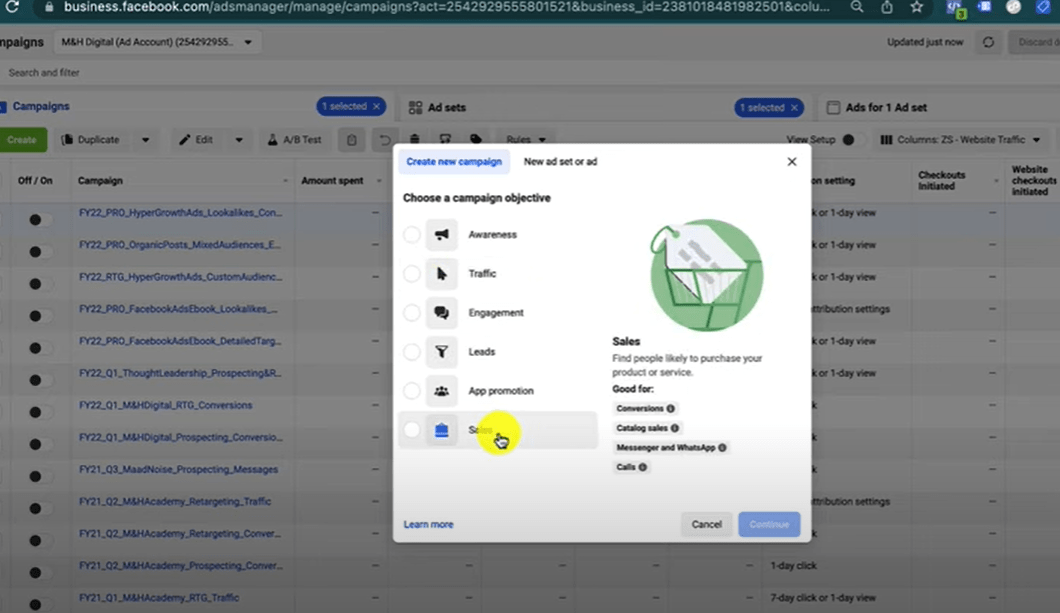Refresh ads data with circular arrow icon

click(x=988, y=42)
